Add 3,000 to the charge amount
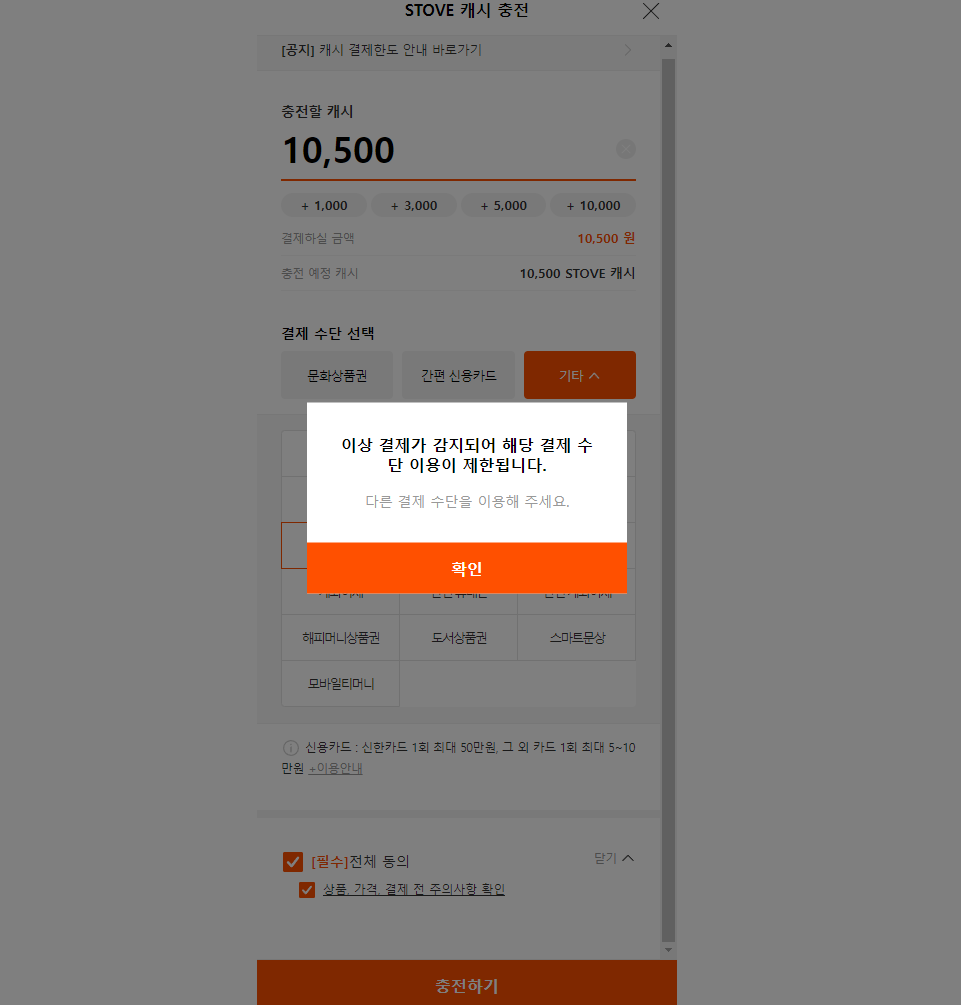Viewport: 961px width, 1005px height. pos(414,206)
